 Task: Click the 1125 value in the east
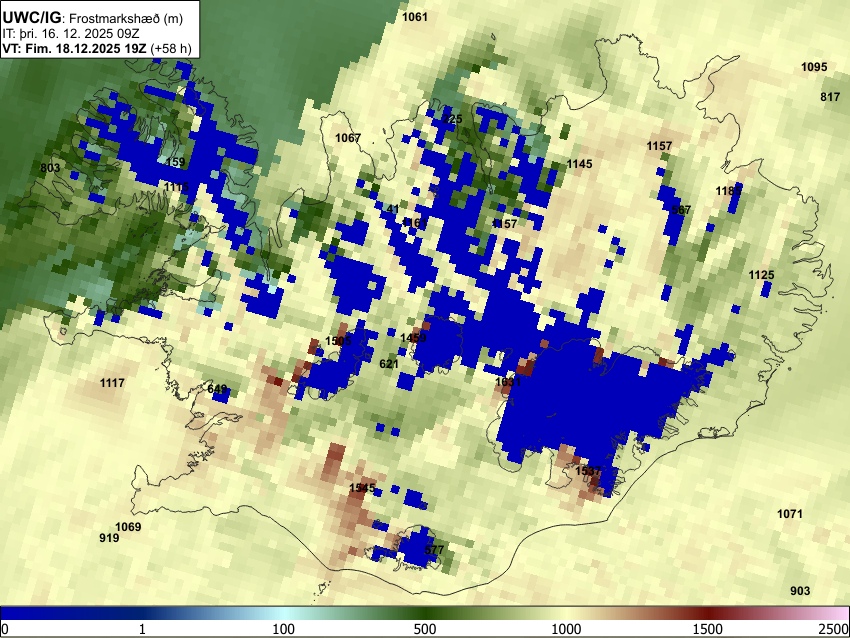[x=761, y=275]
